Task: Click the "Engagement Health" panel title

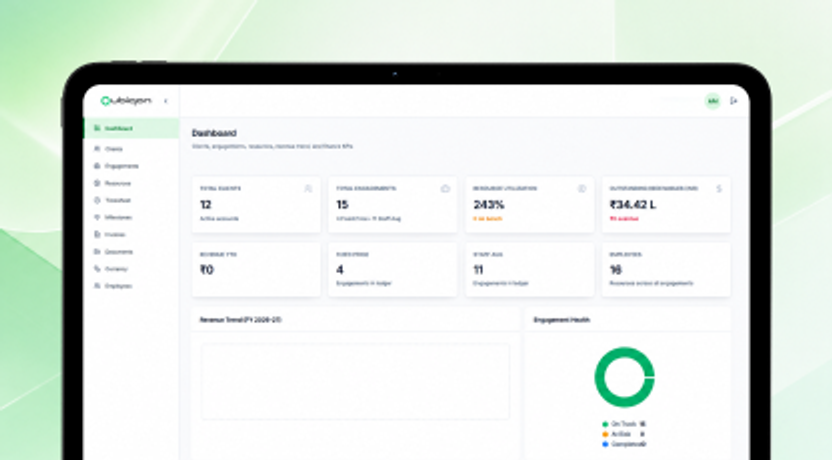Action: click(562, 320)
